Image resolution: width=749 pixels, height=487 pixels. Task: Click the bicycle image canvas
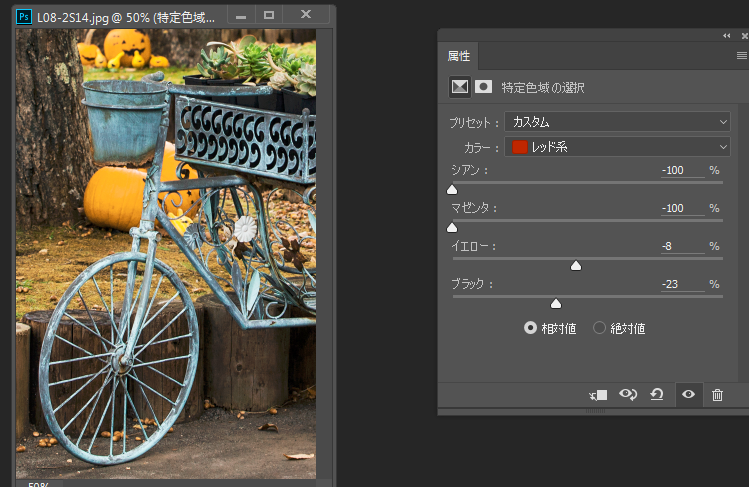[x=166, y=253]
